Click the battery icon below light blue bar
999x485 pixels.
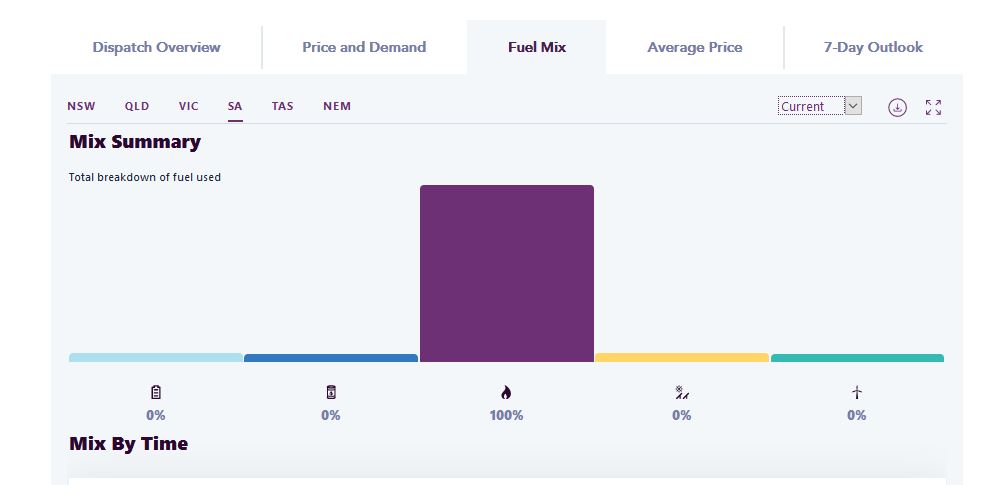coord(156,392)
